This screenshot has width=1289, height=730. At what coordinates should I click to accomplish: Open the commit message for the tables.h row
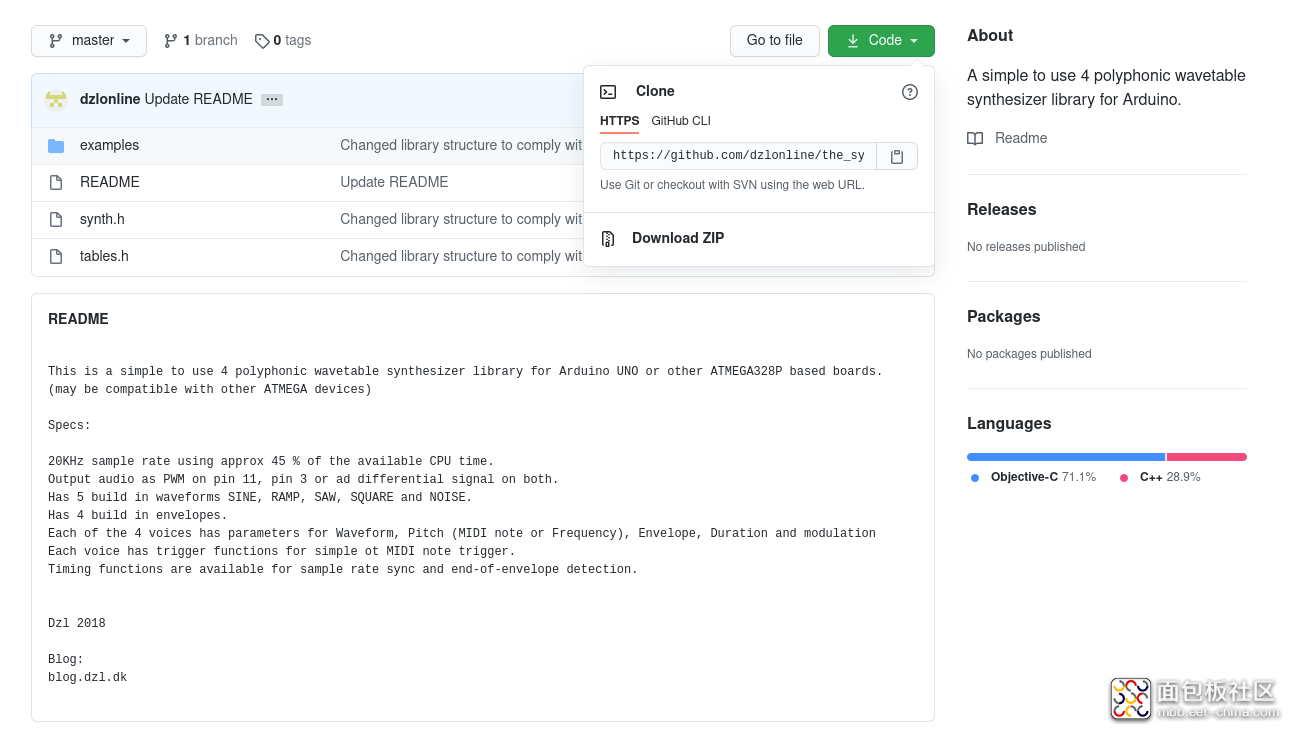[x=461, y=257]
